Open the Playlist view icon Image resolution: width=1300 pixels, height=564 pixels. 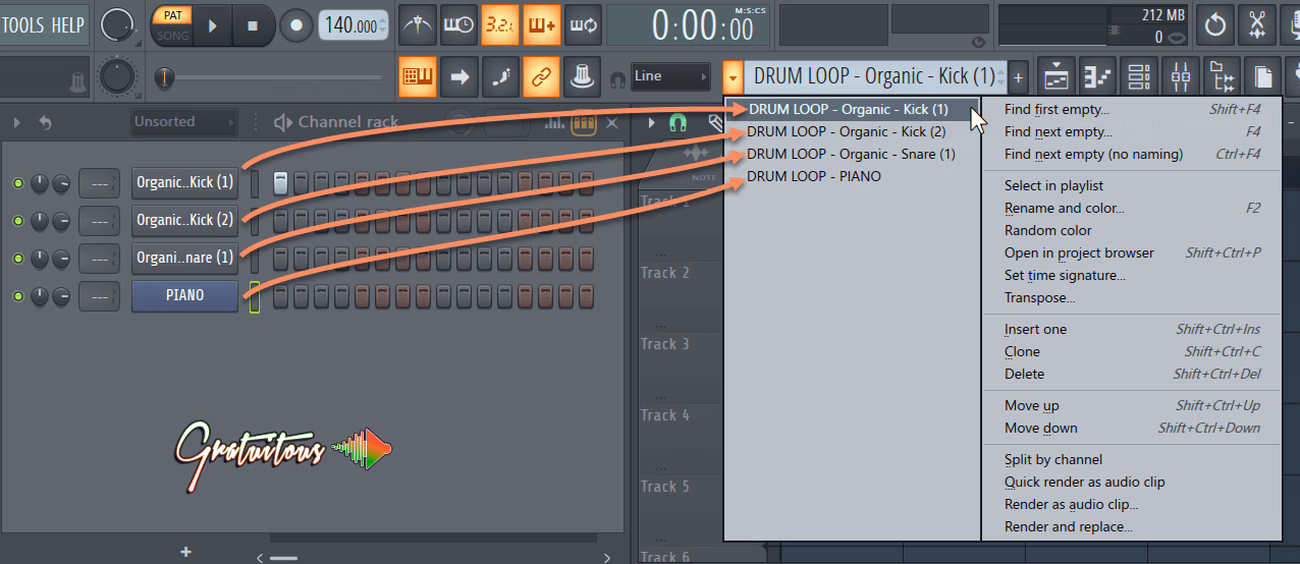click(x=1056, y=76)
